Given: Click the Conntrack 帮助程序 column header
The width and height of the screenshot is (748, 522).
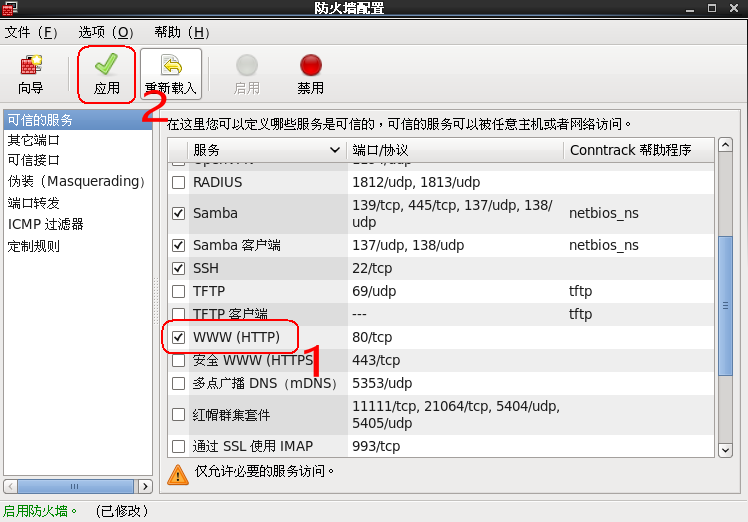Looking at the screenshot, I should (639, 150).
